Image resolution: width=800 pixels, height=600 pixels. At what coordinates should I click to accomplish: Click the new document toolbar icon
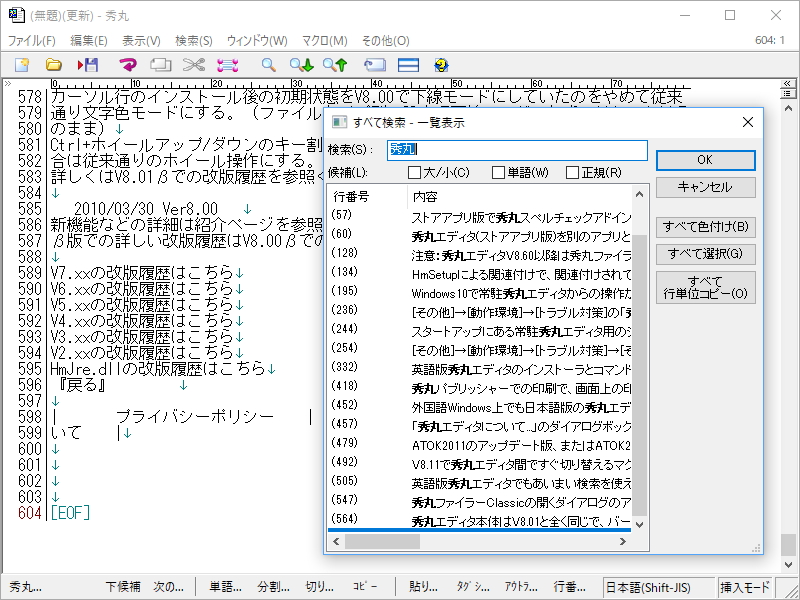(20, 63)
